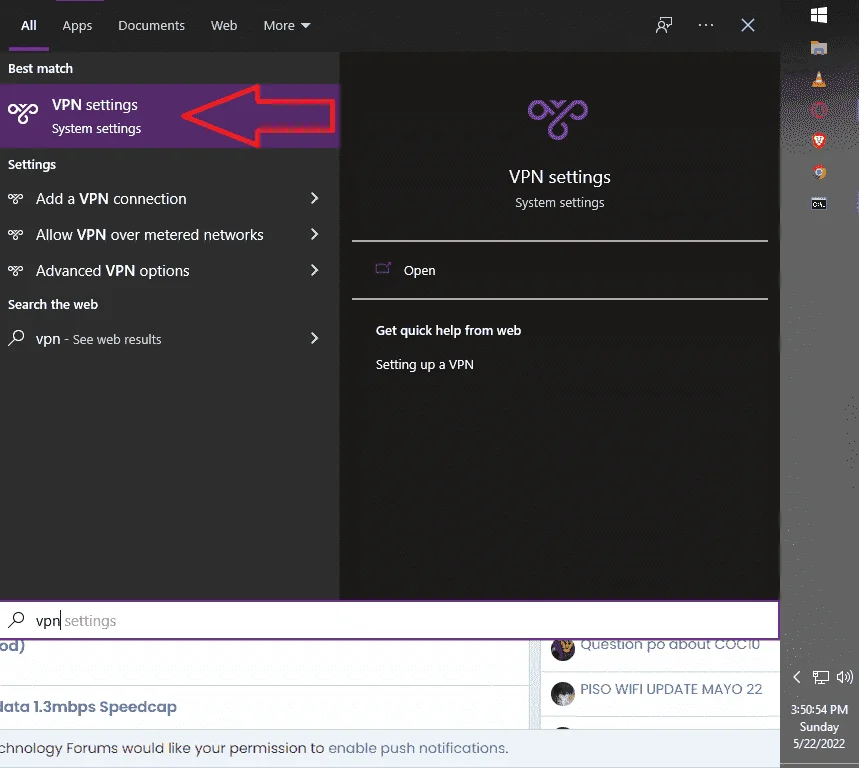Open File Explorer from the taskbar
The image size is (859, 768).
tap(819, 48)
